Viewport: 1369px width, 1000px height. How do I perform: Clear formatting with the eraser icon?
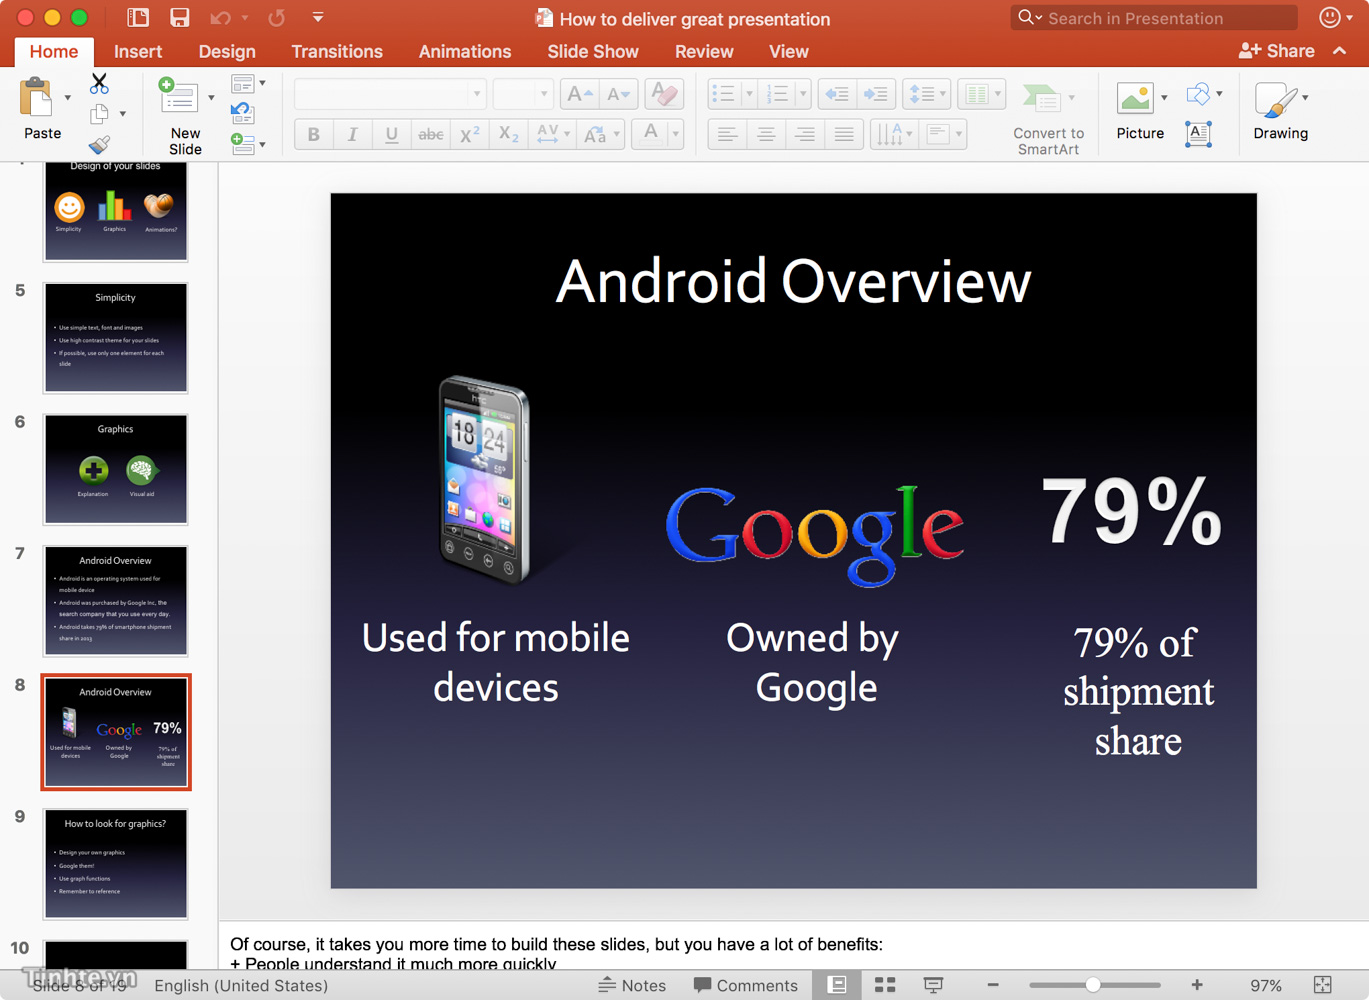coord(663,95)
